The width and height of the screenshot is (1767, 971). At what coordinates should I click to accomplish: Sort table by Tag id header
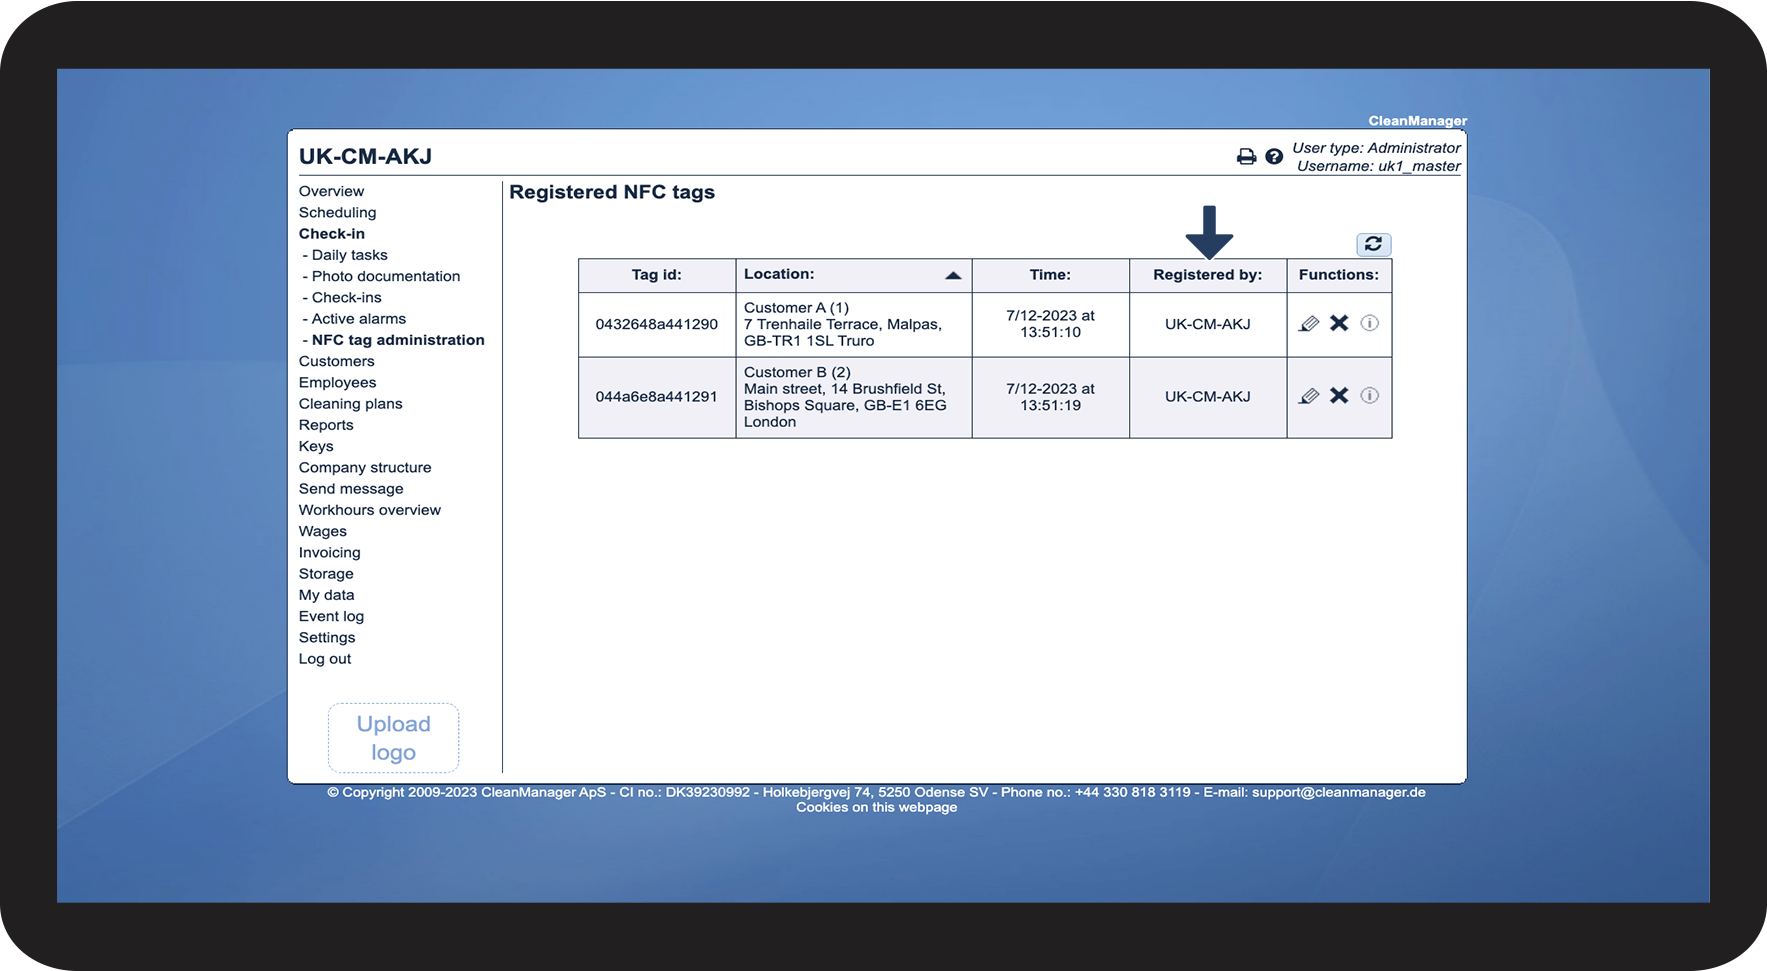point(656,275)
